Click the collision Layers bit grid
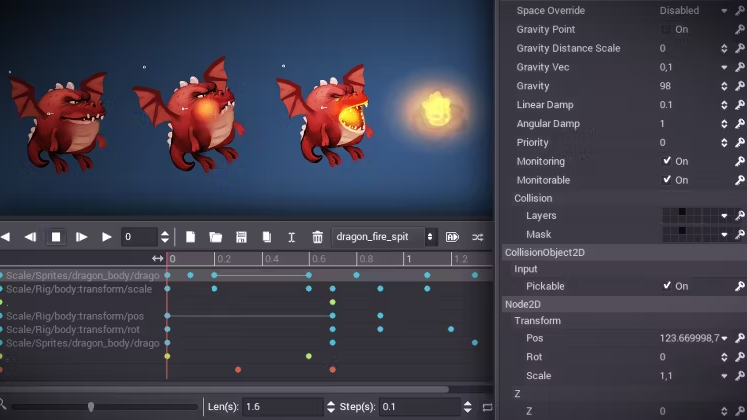The height and width of the screenshot is (420, 747). 690,216
